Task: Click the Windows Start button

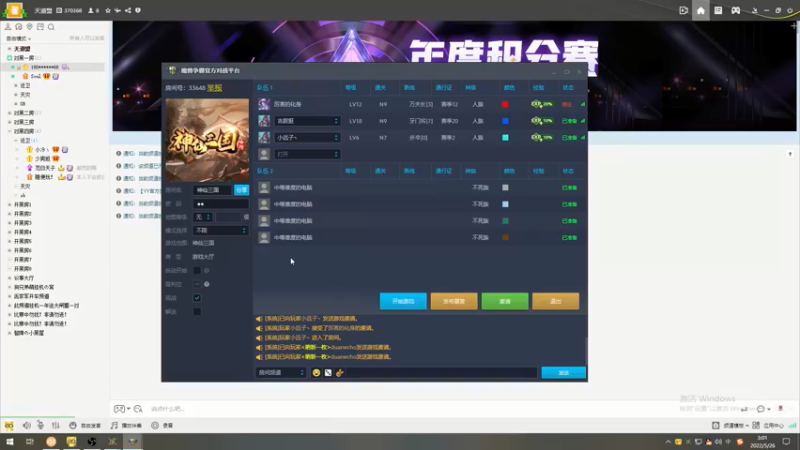Action: tap(10, 441)
